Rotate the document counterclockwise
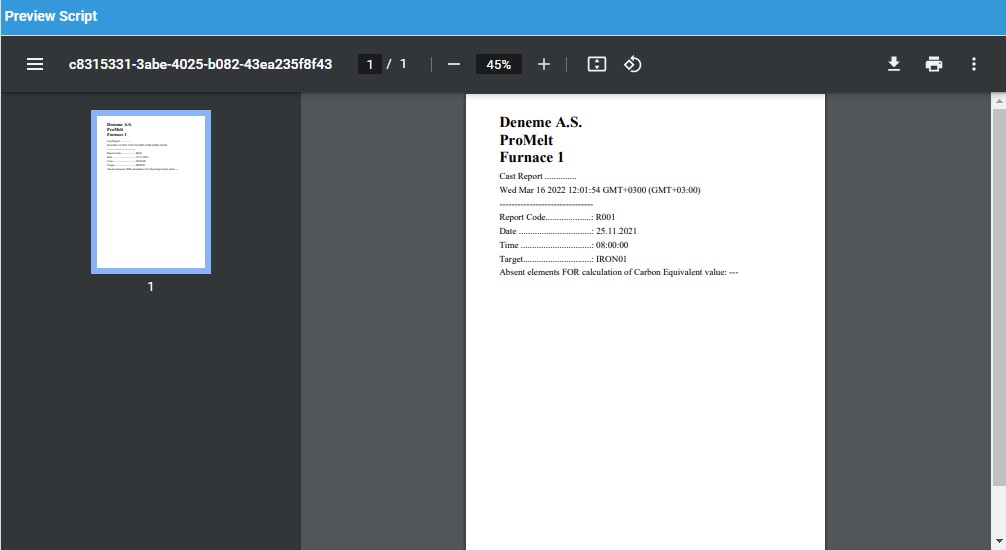This screenshot has width=1006, height=550. pos(632,64)
